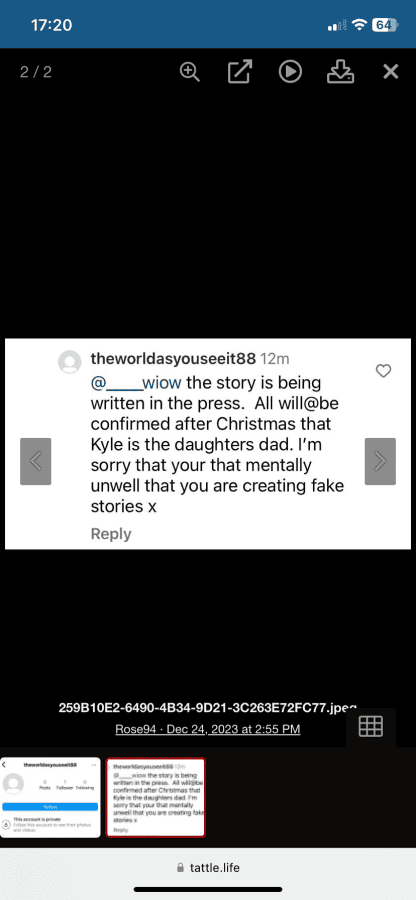Click the zoom magnifier icon
The height and width of the screenshot is (900, 416).
[189, 72]
